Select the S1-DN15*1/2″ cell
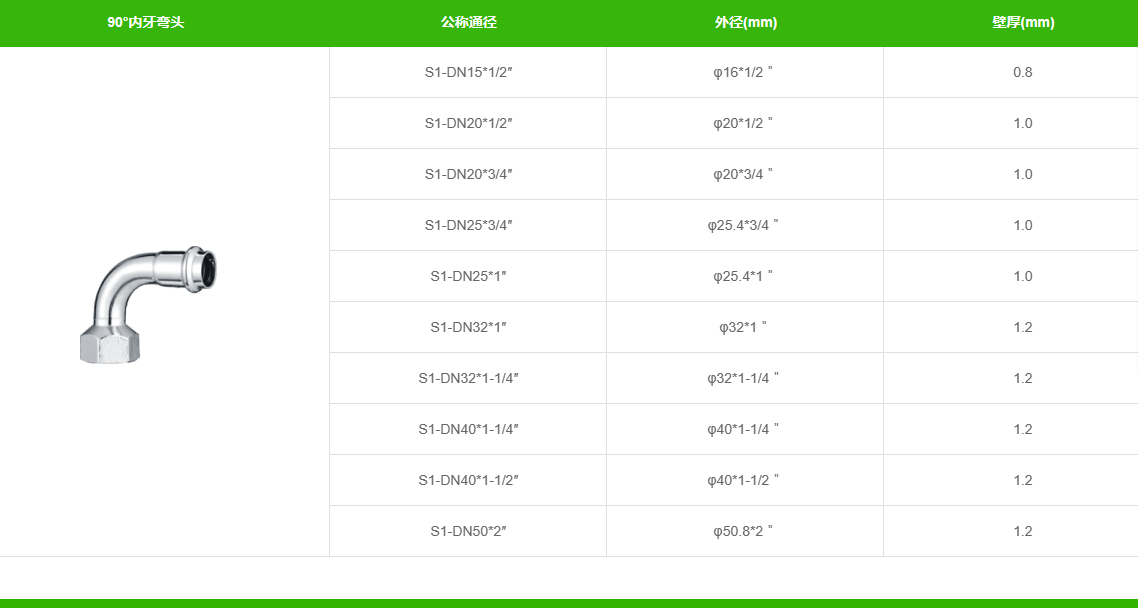The image size is (1138, 608). 468,72
